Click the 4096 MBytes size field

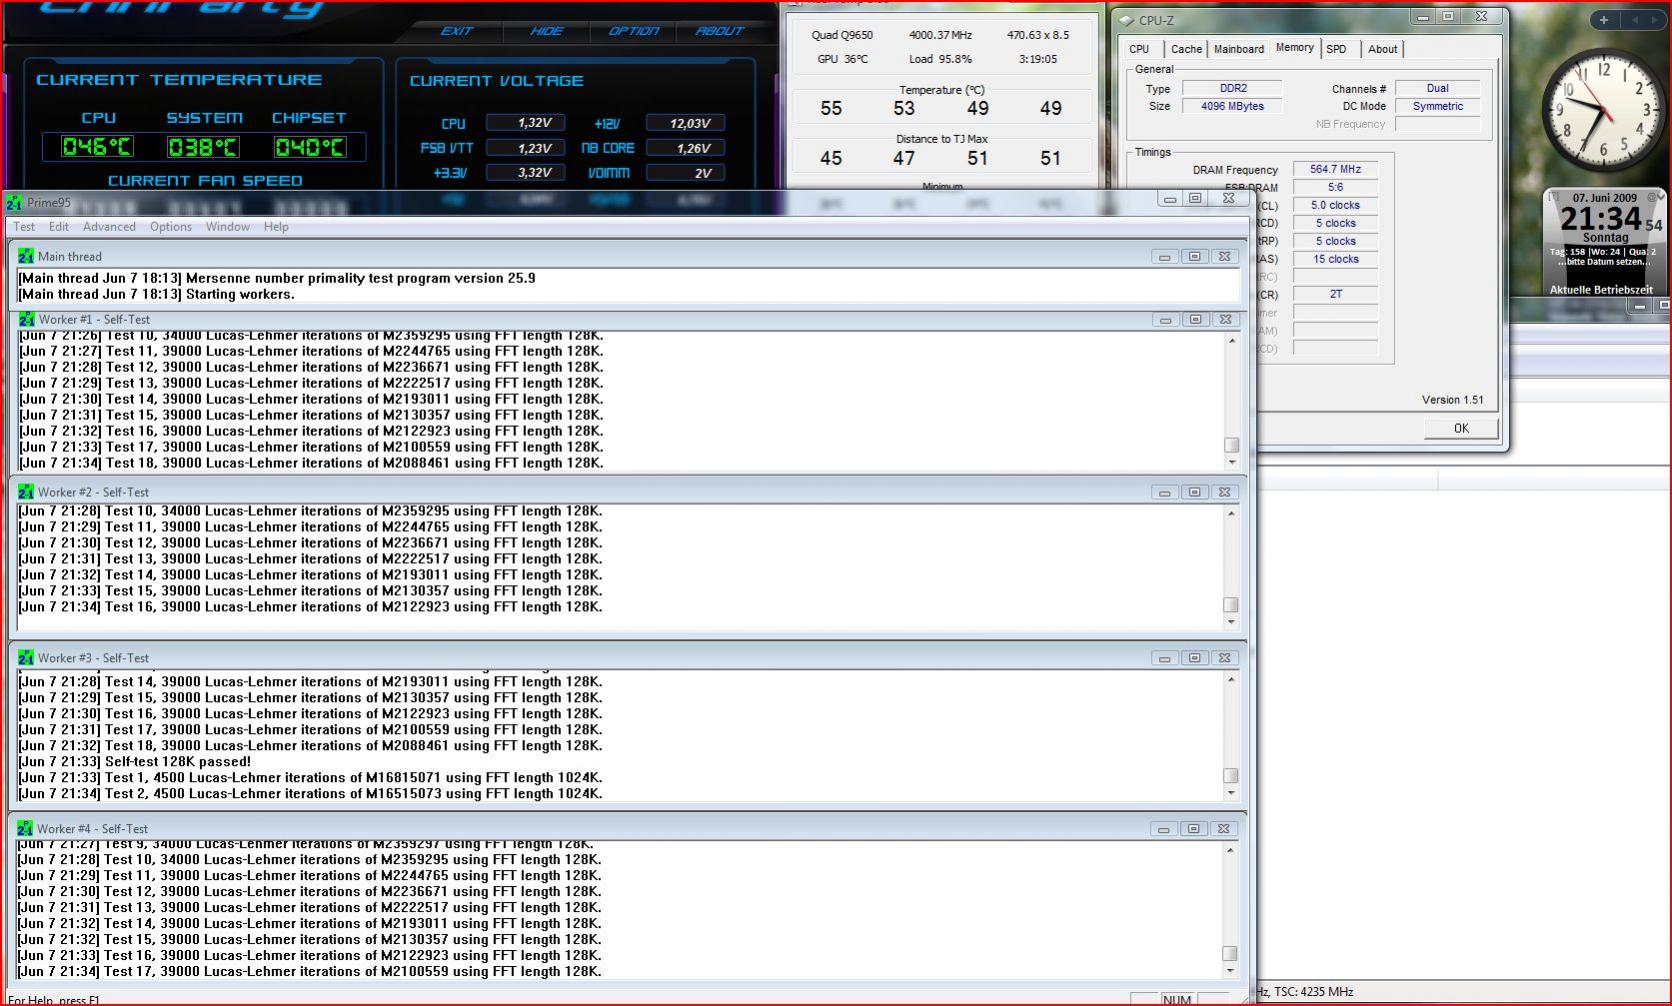(1232, 106)
